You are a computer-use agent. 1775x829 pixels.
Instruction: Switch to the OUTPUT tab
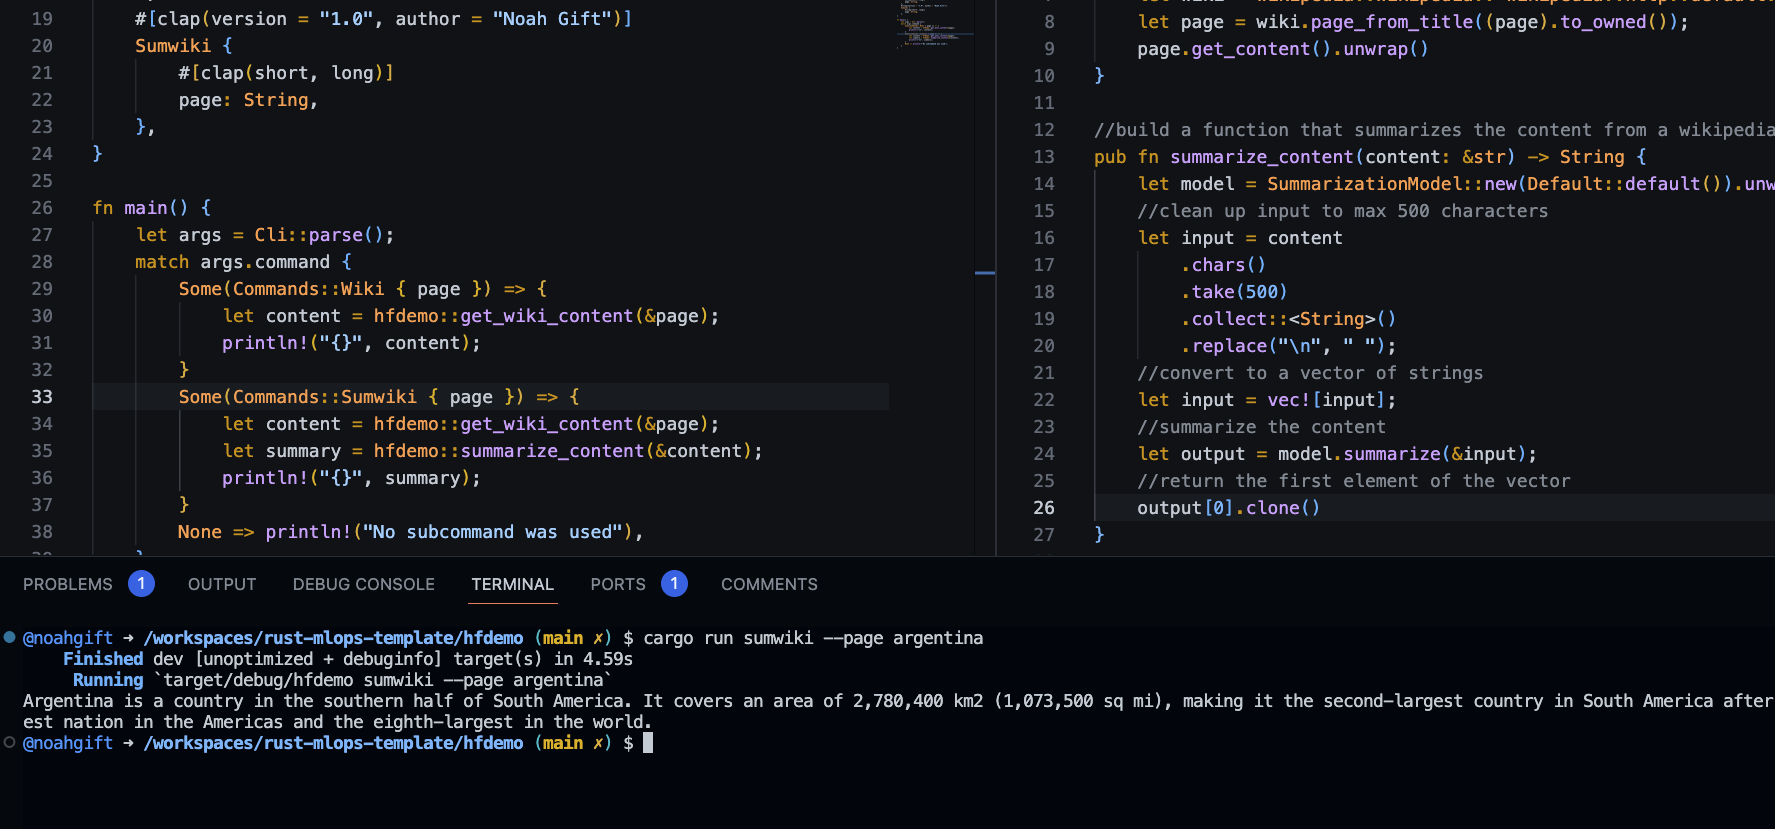222,584
